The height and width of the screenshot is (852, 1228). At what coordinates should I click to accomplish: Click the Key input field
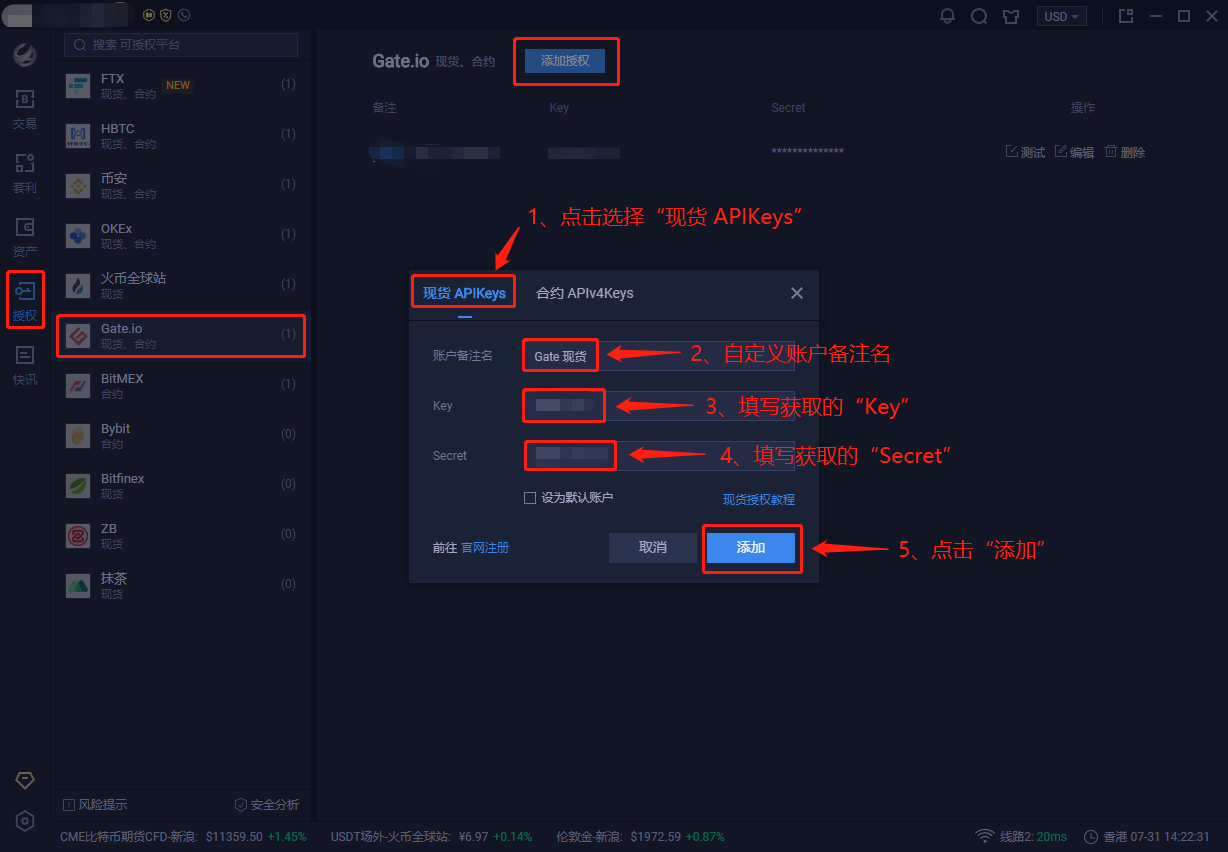[658, 406]
